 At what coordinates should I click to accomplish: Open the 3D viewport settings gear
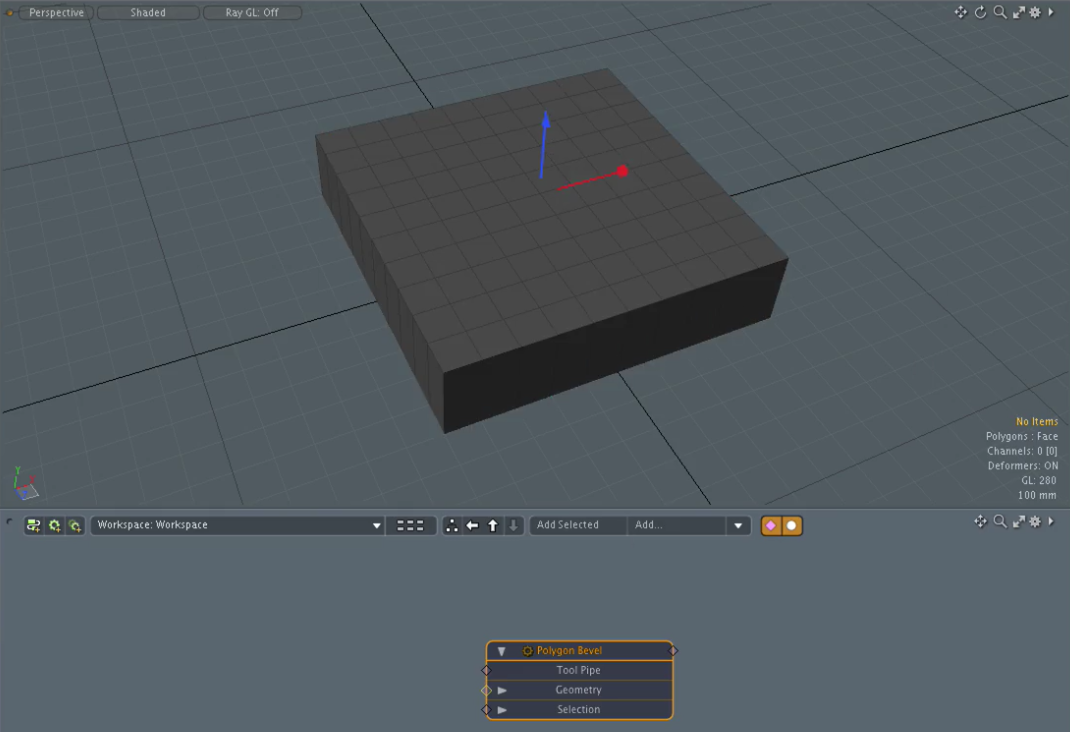point(1035,12)
